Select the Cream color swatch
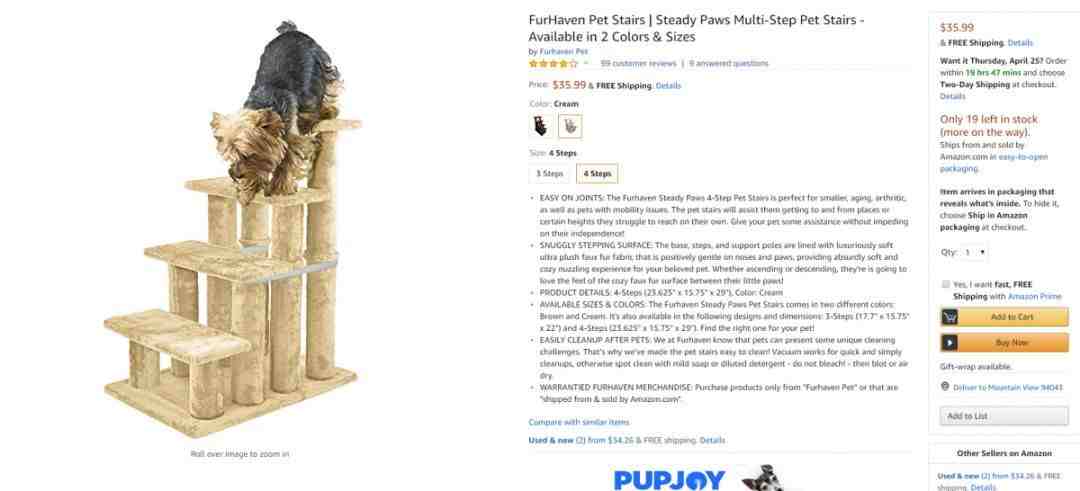Screen dimensions: 1080x491 point(570,126)
